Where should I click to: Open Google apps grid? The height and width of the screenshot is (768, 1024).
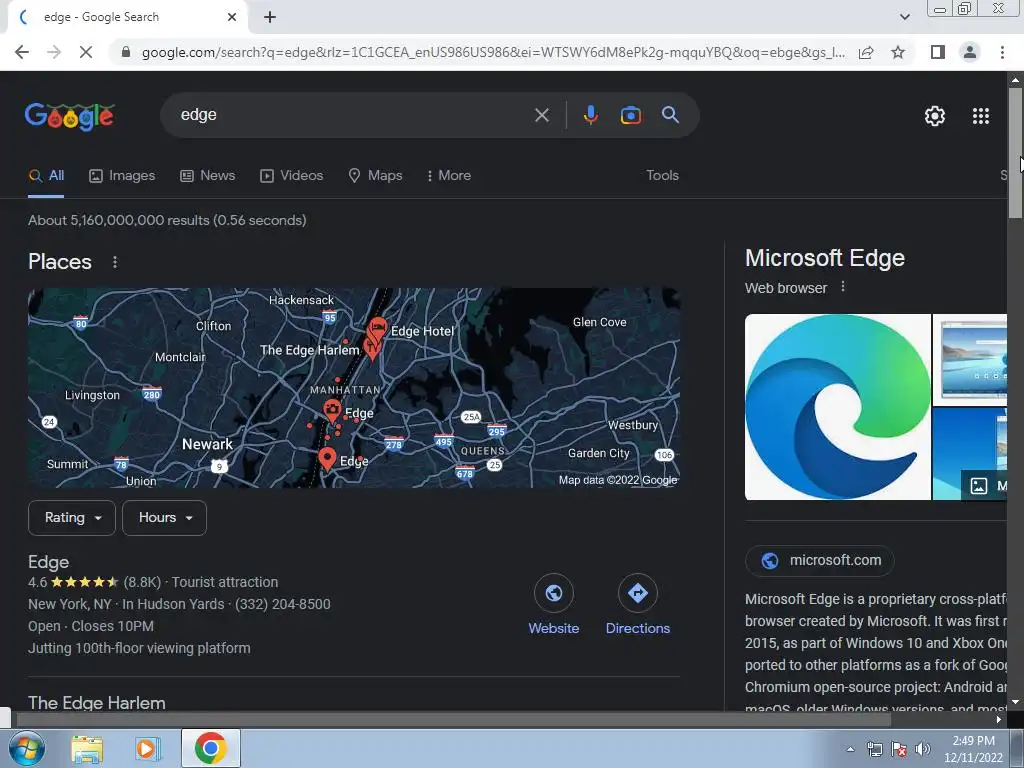point(980,116)
